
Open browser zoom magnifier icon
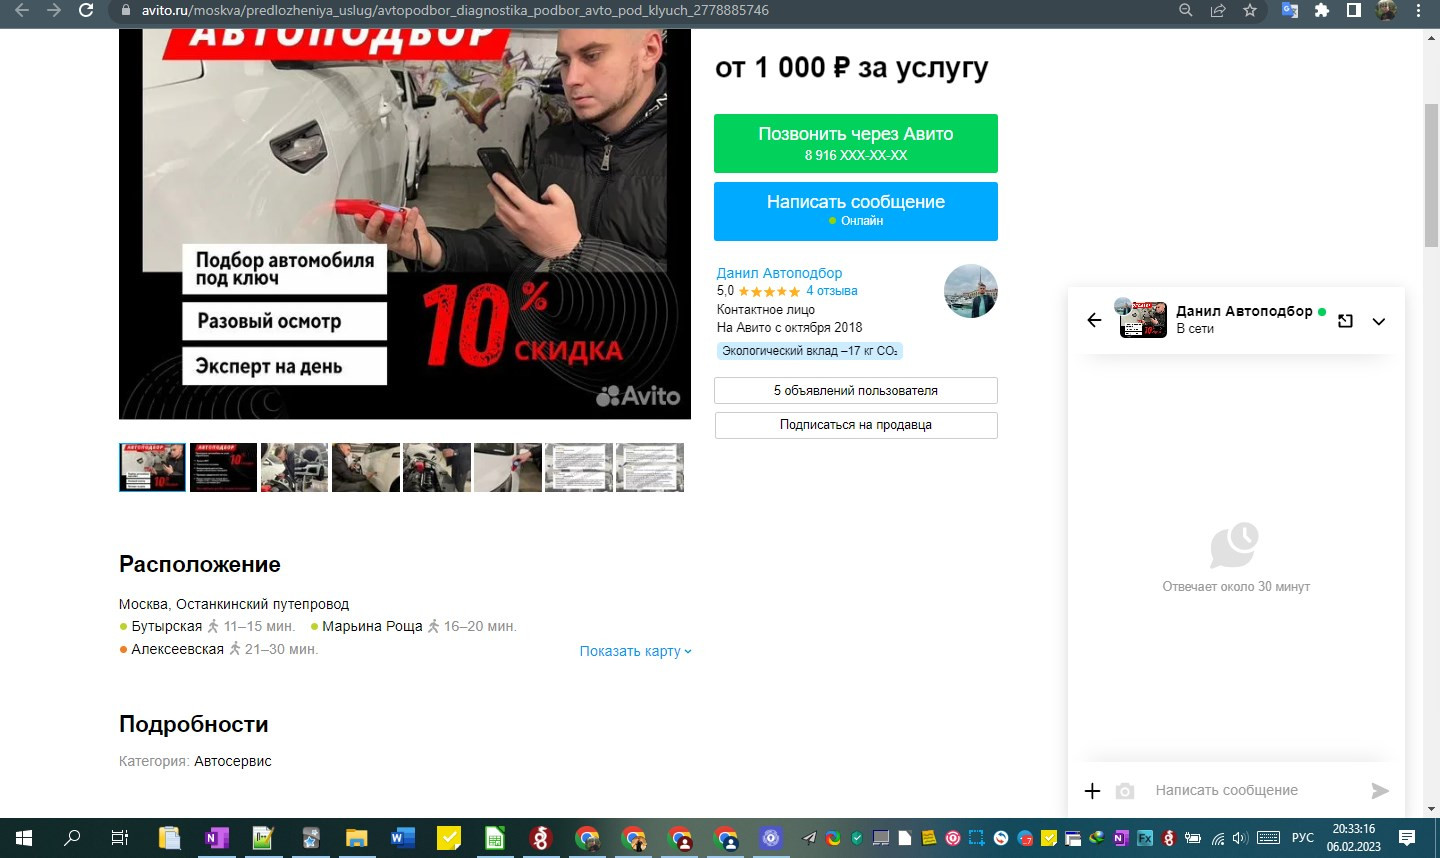tap(1186, 10)
